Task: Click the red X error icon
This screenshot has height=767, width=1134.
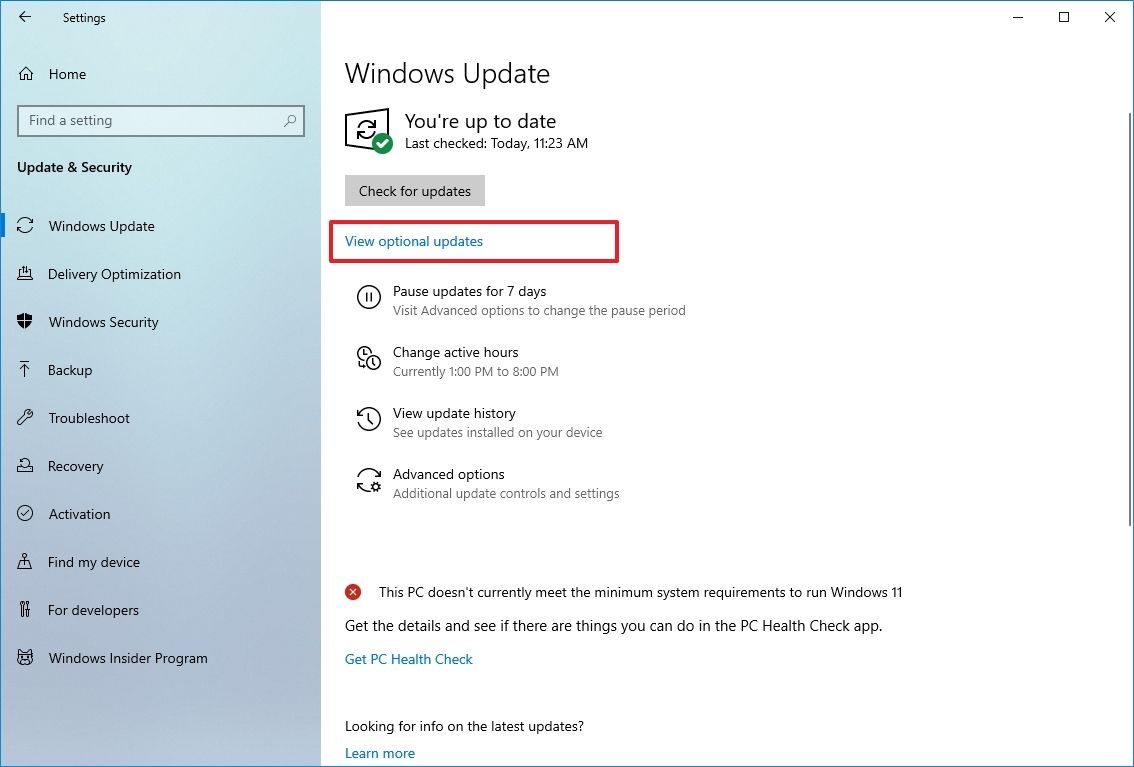Action: 353,592
